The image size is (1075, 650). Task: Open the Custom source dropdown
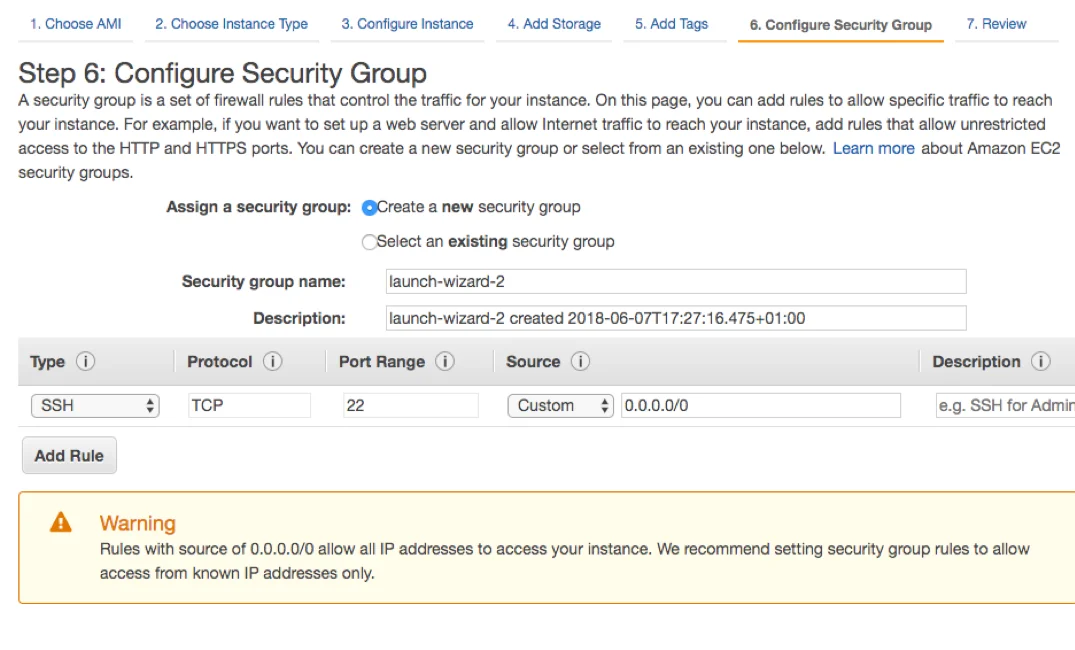click(x=561, y=406)
